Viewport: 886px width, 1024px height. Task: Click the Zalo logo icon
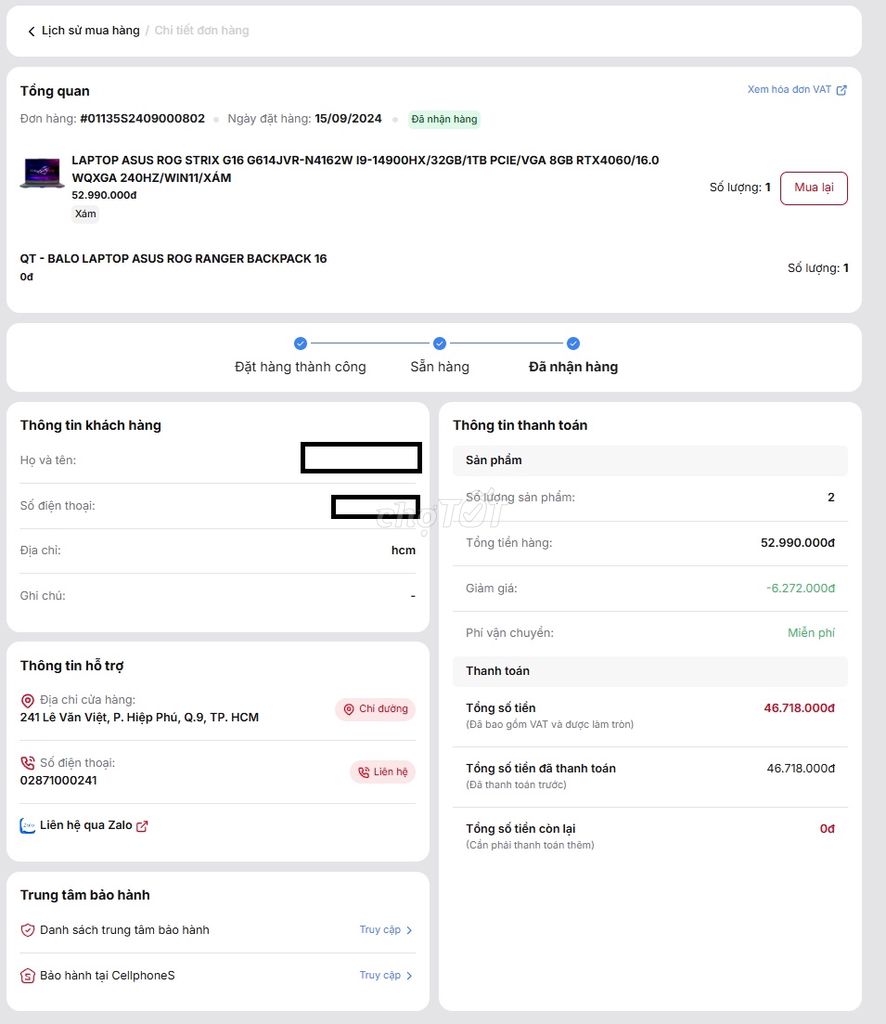tap(27, 825)
